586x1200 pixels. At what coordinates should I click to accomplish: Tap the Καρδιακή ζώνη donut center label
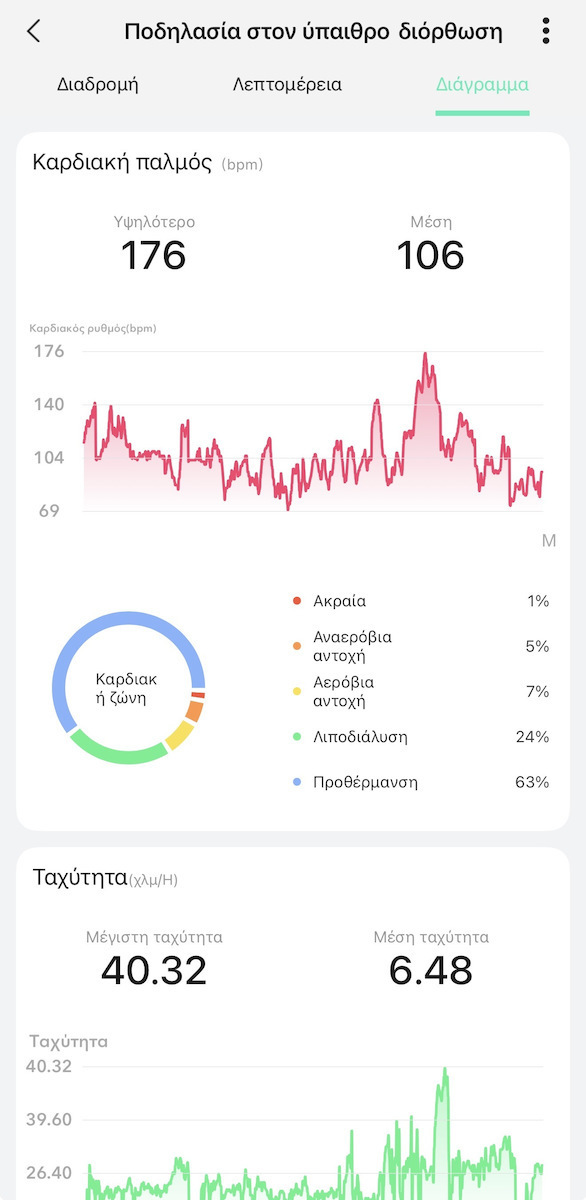click(127, 688)
